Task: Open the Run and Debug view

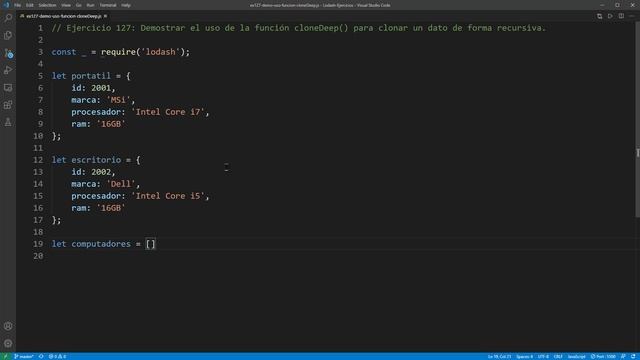Action: 8,70
